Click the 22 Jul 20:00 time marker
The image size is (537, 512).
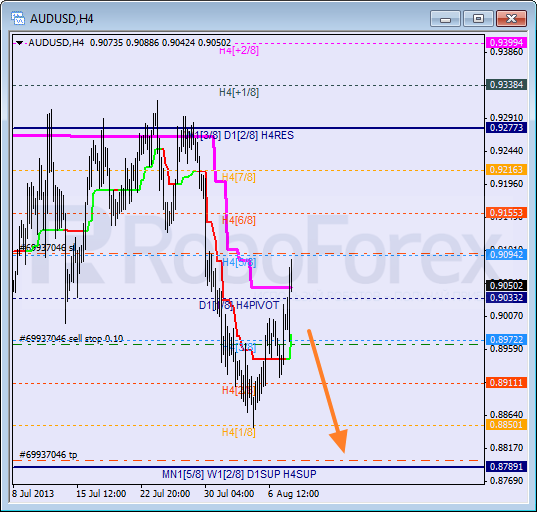pyautogui.click(x=165, y=494)
